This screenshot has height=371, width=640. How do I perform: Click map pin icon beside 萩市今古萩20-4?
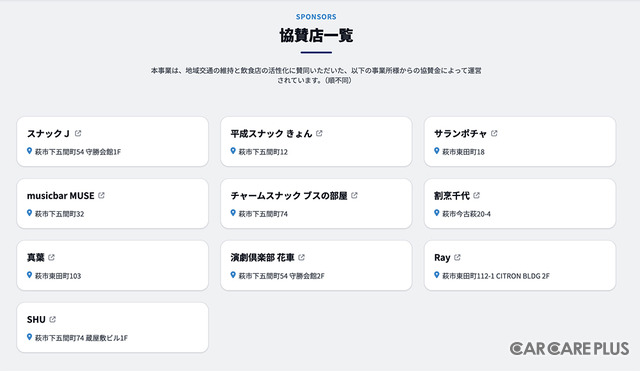pyautogui.click(x=437, y=213)
